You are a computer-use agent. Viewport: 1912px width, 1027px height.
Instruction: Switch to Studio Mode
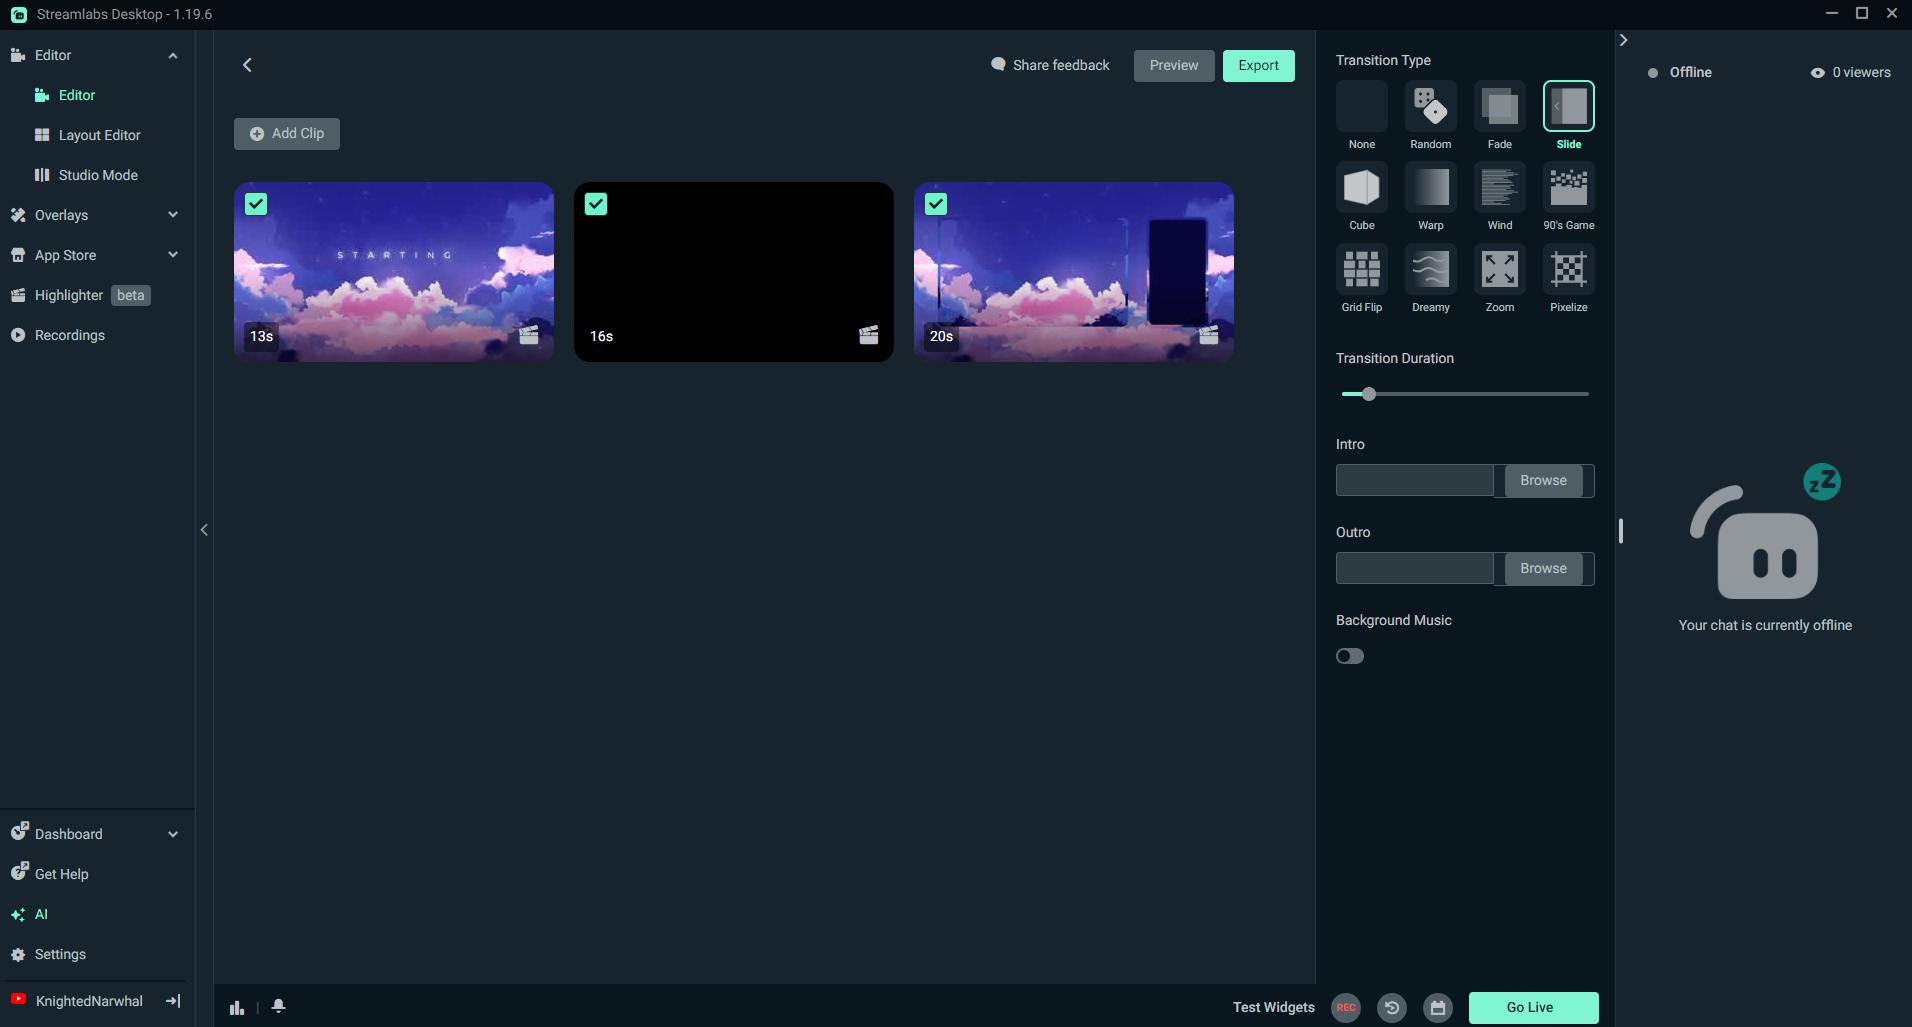point(98,175)
